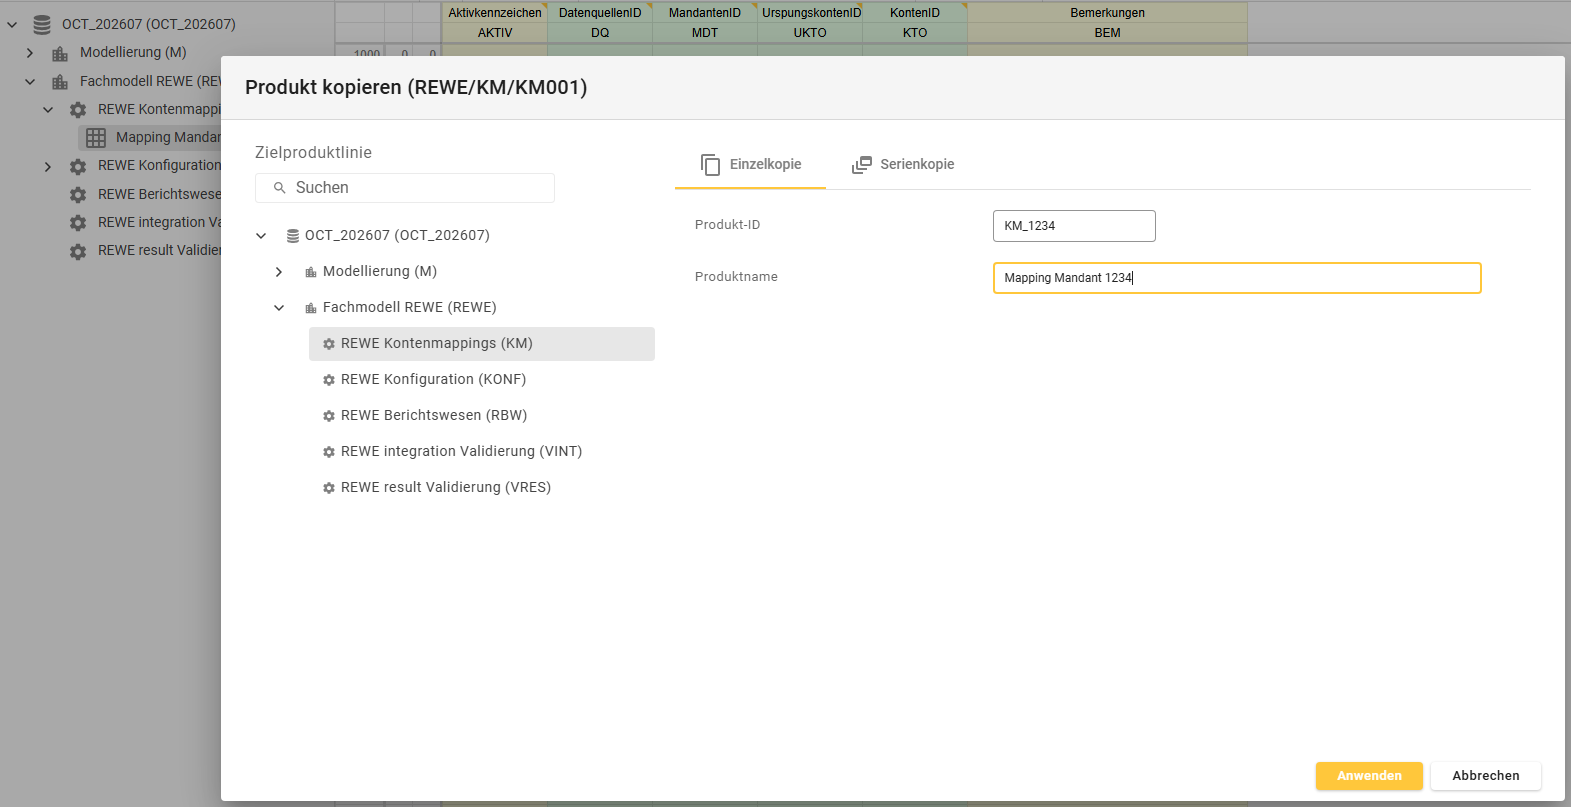The height and width of the screenshot is (807, 1571).
Task: Click gear icon of REWE integration Validierung (VINT)
Action: tap(329, 452)
